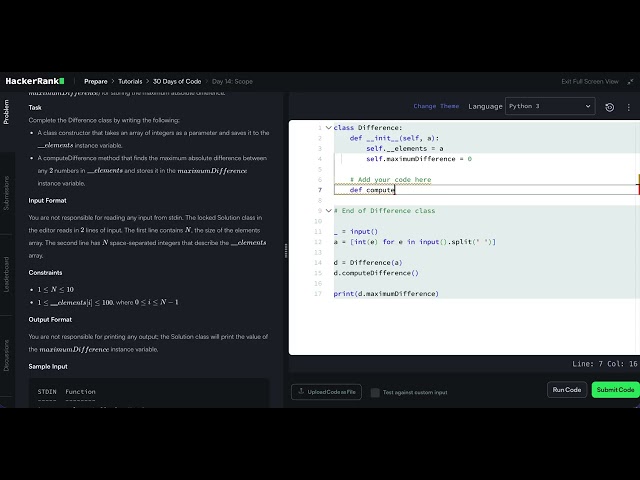Click line number 17 in gutter

click(318, 293)
